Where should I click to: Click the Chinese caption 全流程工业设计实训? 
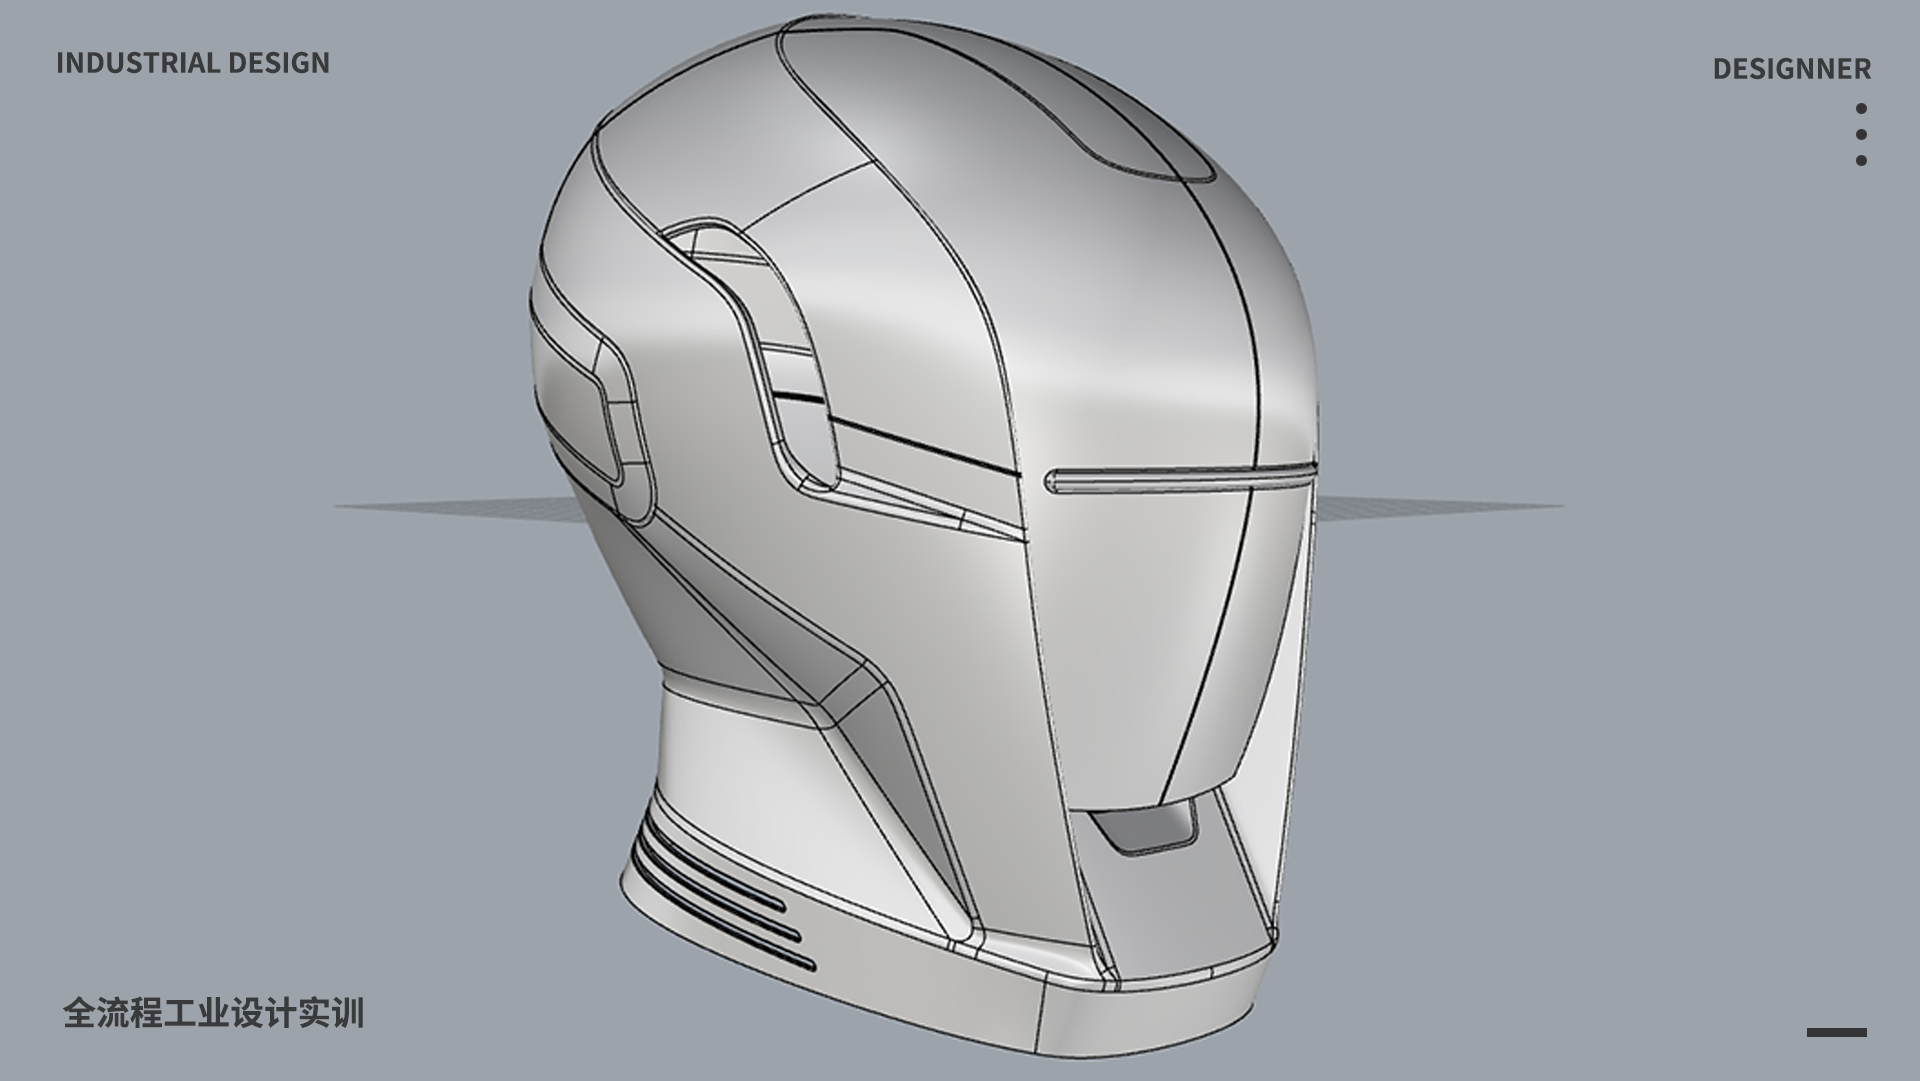click(x=213, y=1013)
